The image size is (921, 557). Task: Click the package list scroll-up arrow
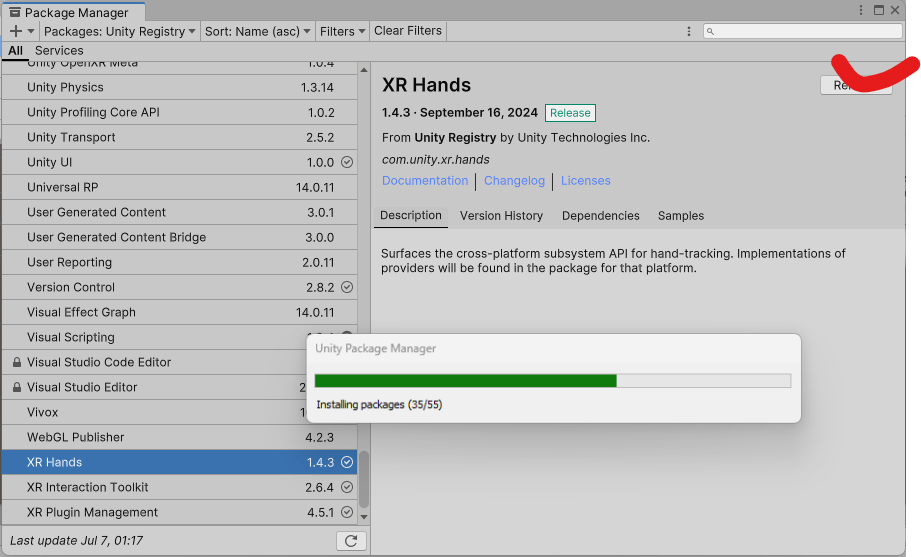pos(364,70)
